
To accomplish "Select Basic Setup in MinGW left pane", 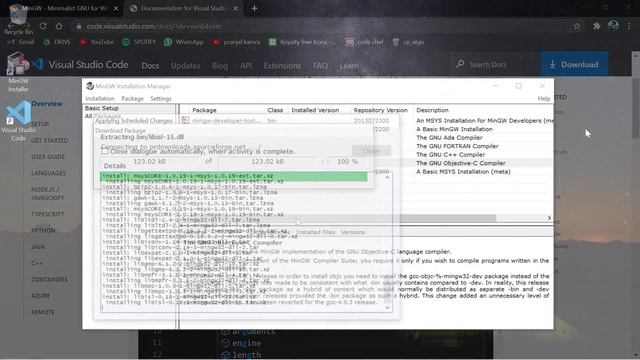I will tap(102, 108).
